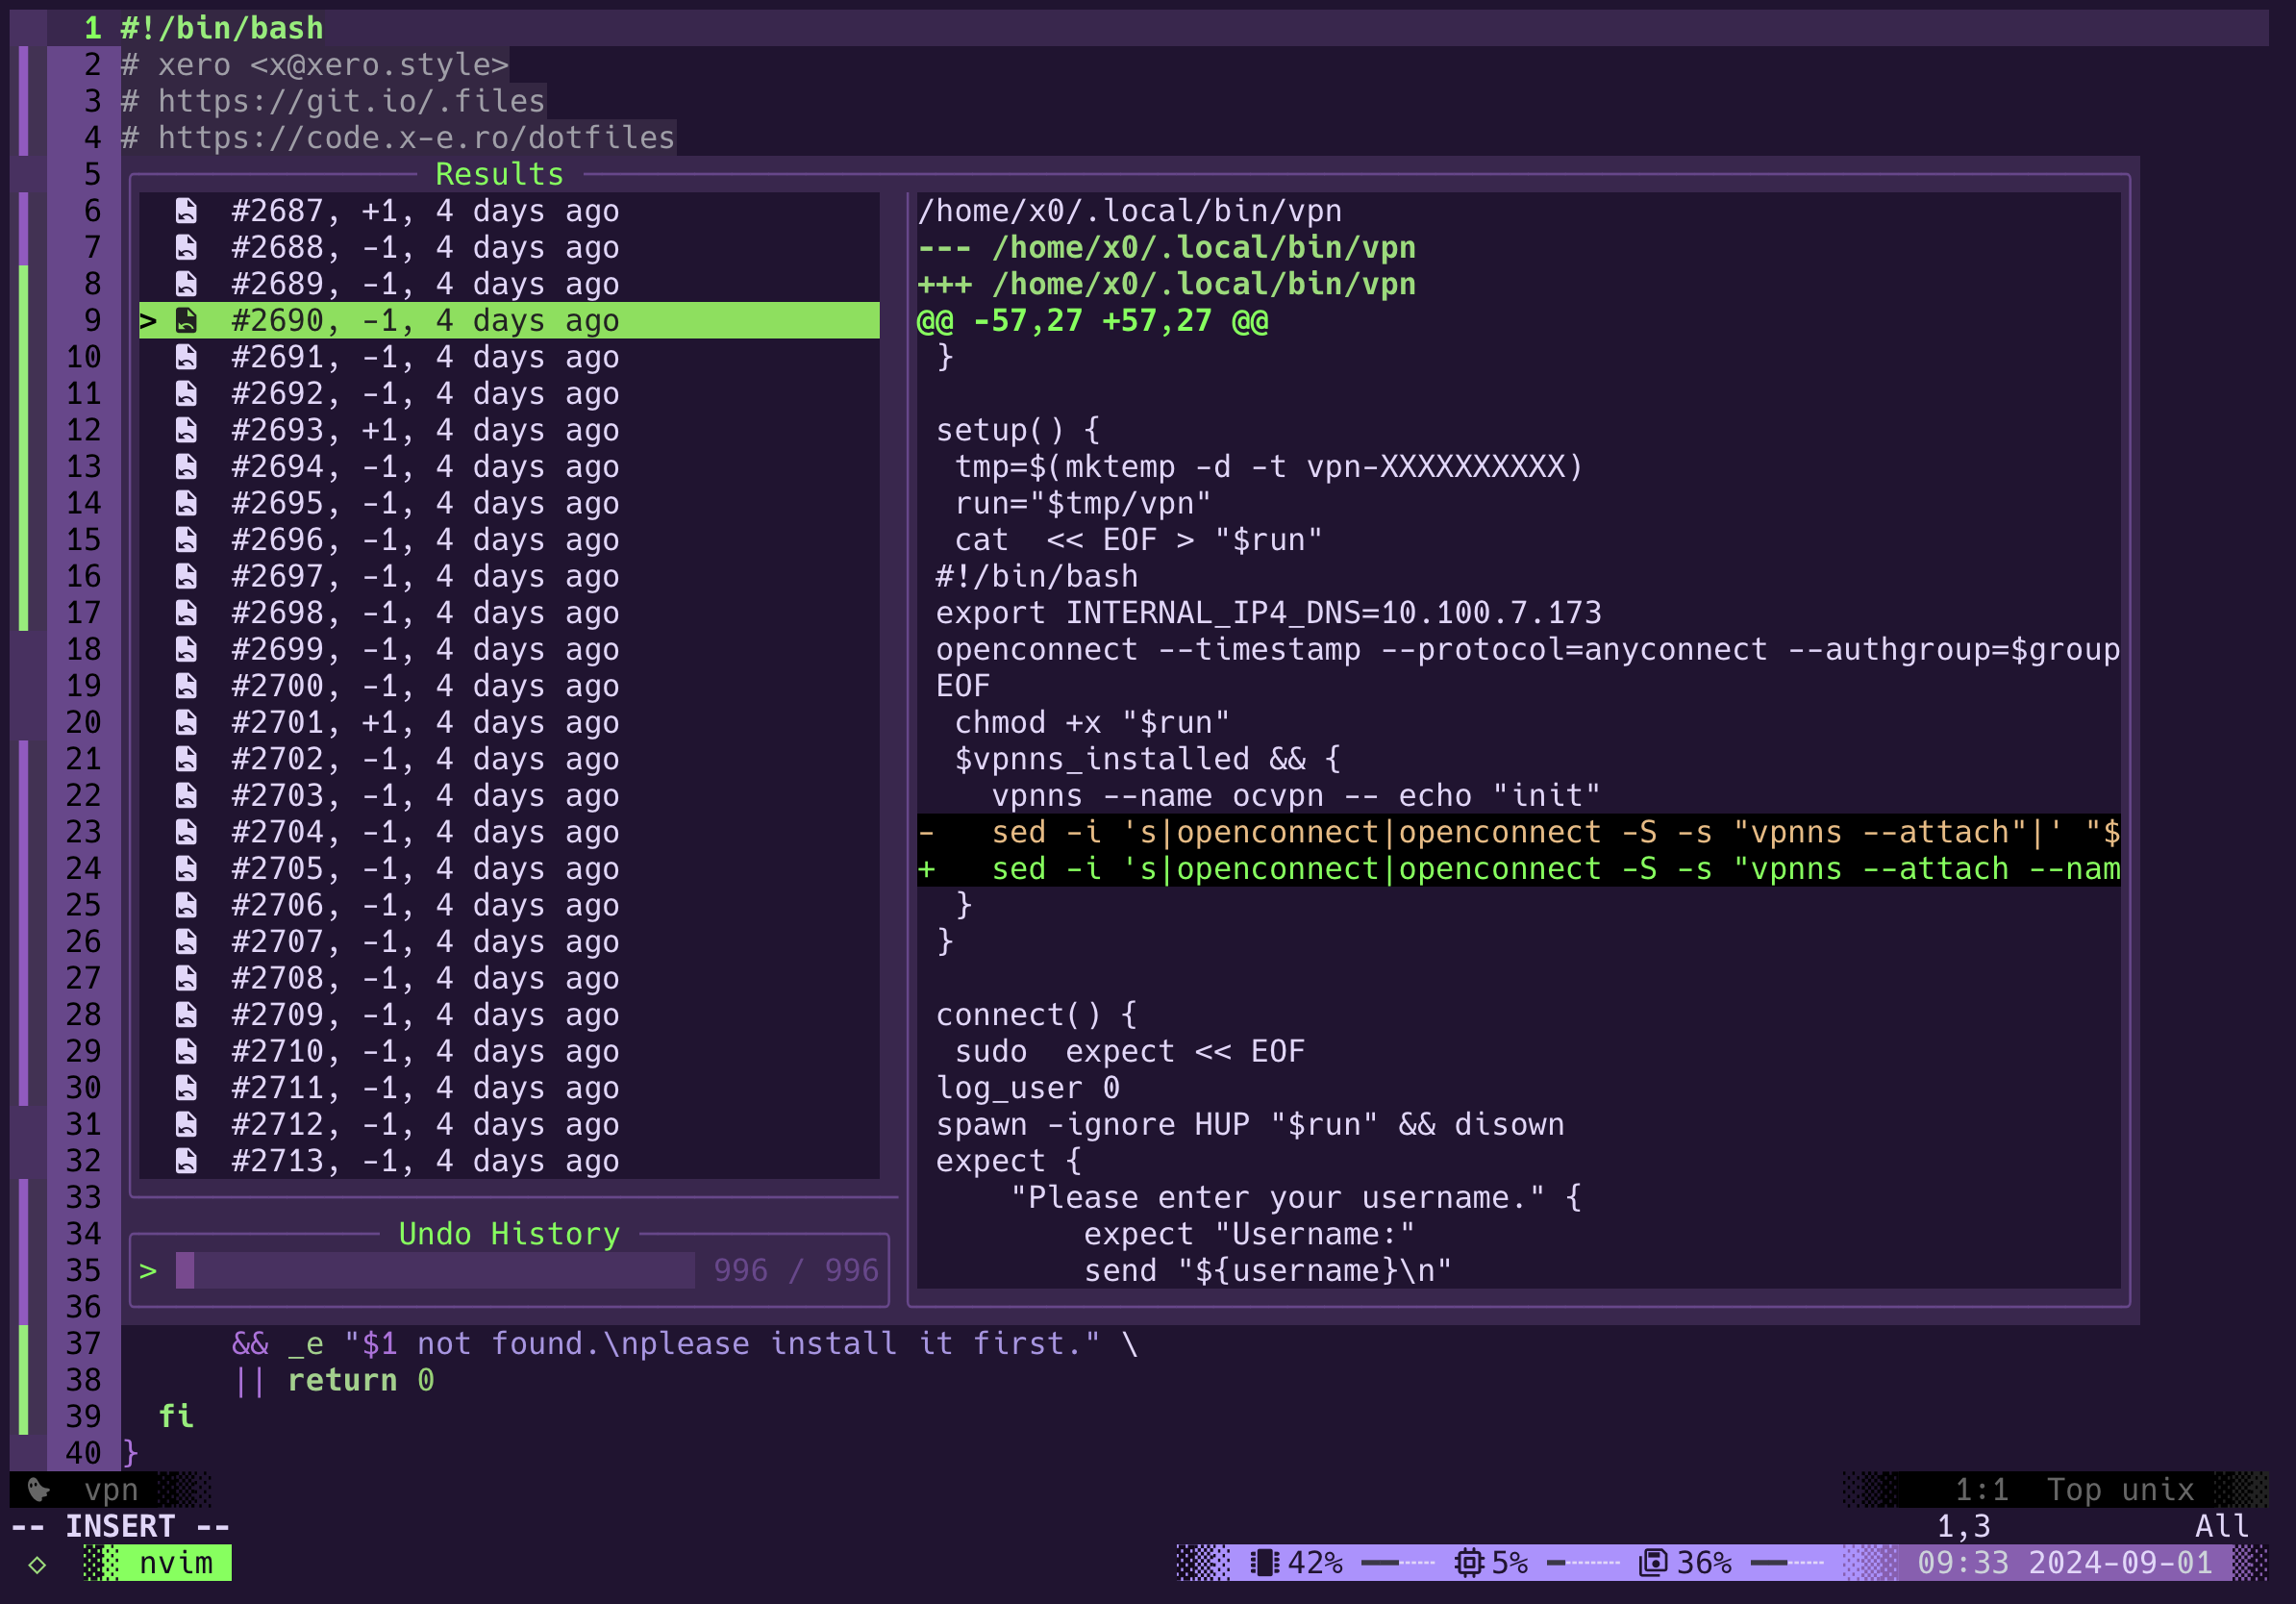Click the https://code.x-e.ro/dotfiles comment URL
The image size is (2296, 1604).
[x=416, y=137]
